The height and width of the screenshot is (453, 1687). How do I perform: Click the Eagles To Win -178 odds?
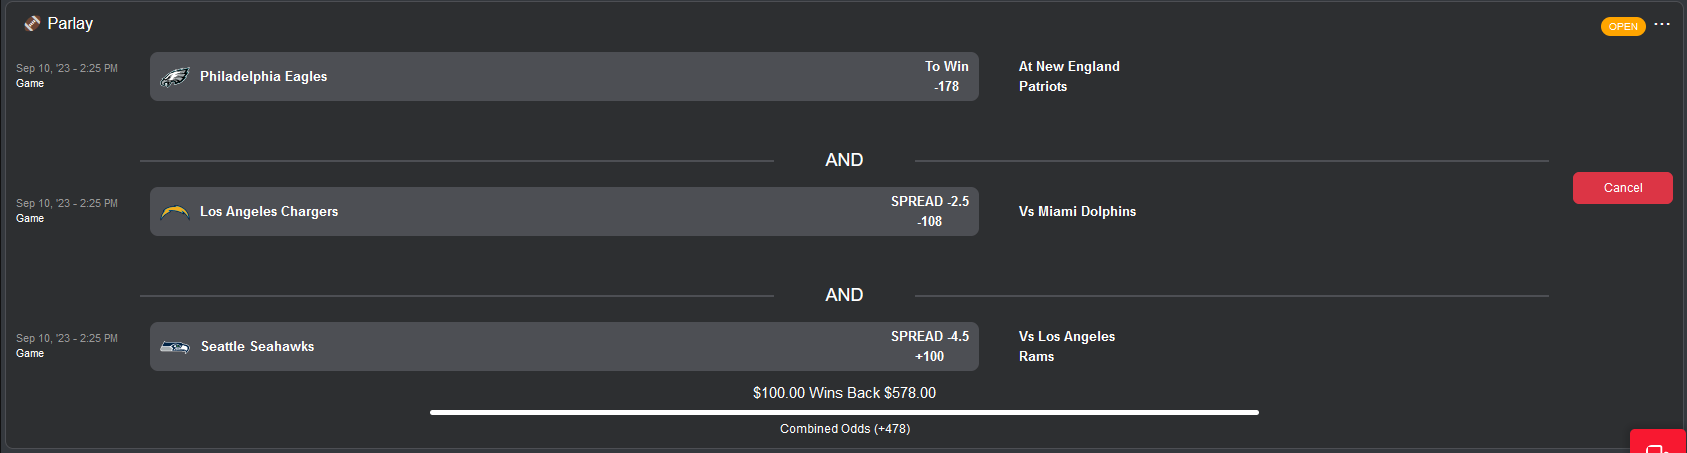946,77
